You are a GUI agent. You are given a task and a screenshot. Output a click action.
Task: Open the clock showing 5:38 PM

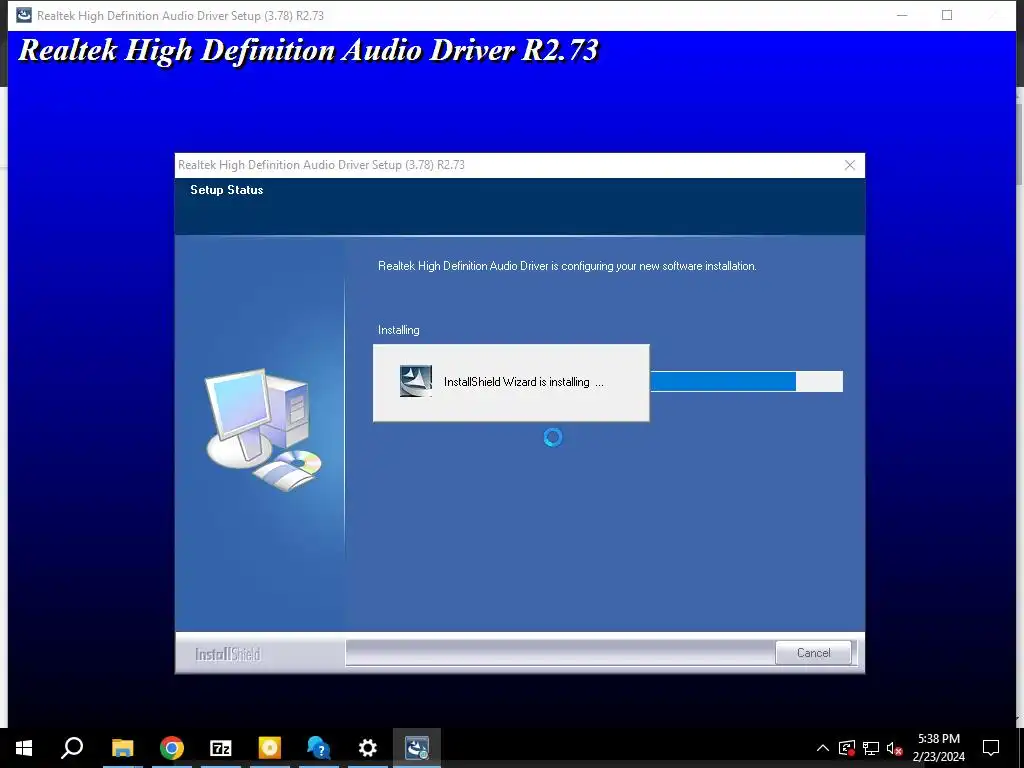[938, 748]
